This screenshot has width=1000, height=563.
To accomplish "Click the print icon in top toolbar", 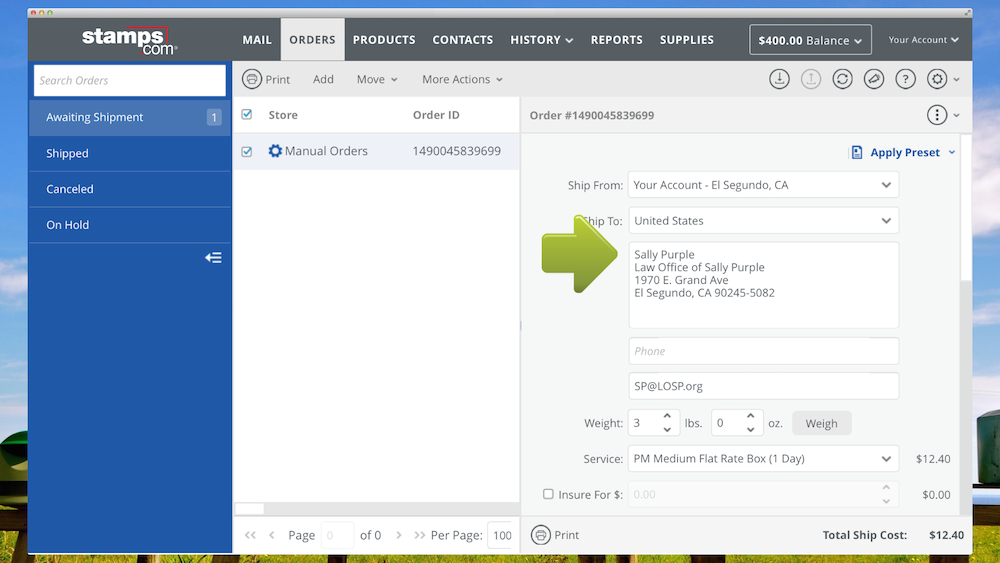I will pyautogui.click(x=253, y=79).
